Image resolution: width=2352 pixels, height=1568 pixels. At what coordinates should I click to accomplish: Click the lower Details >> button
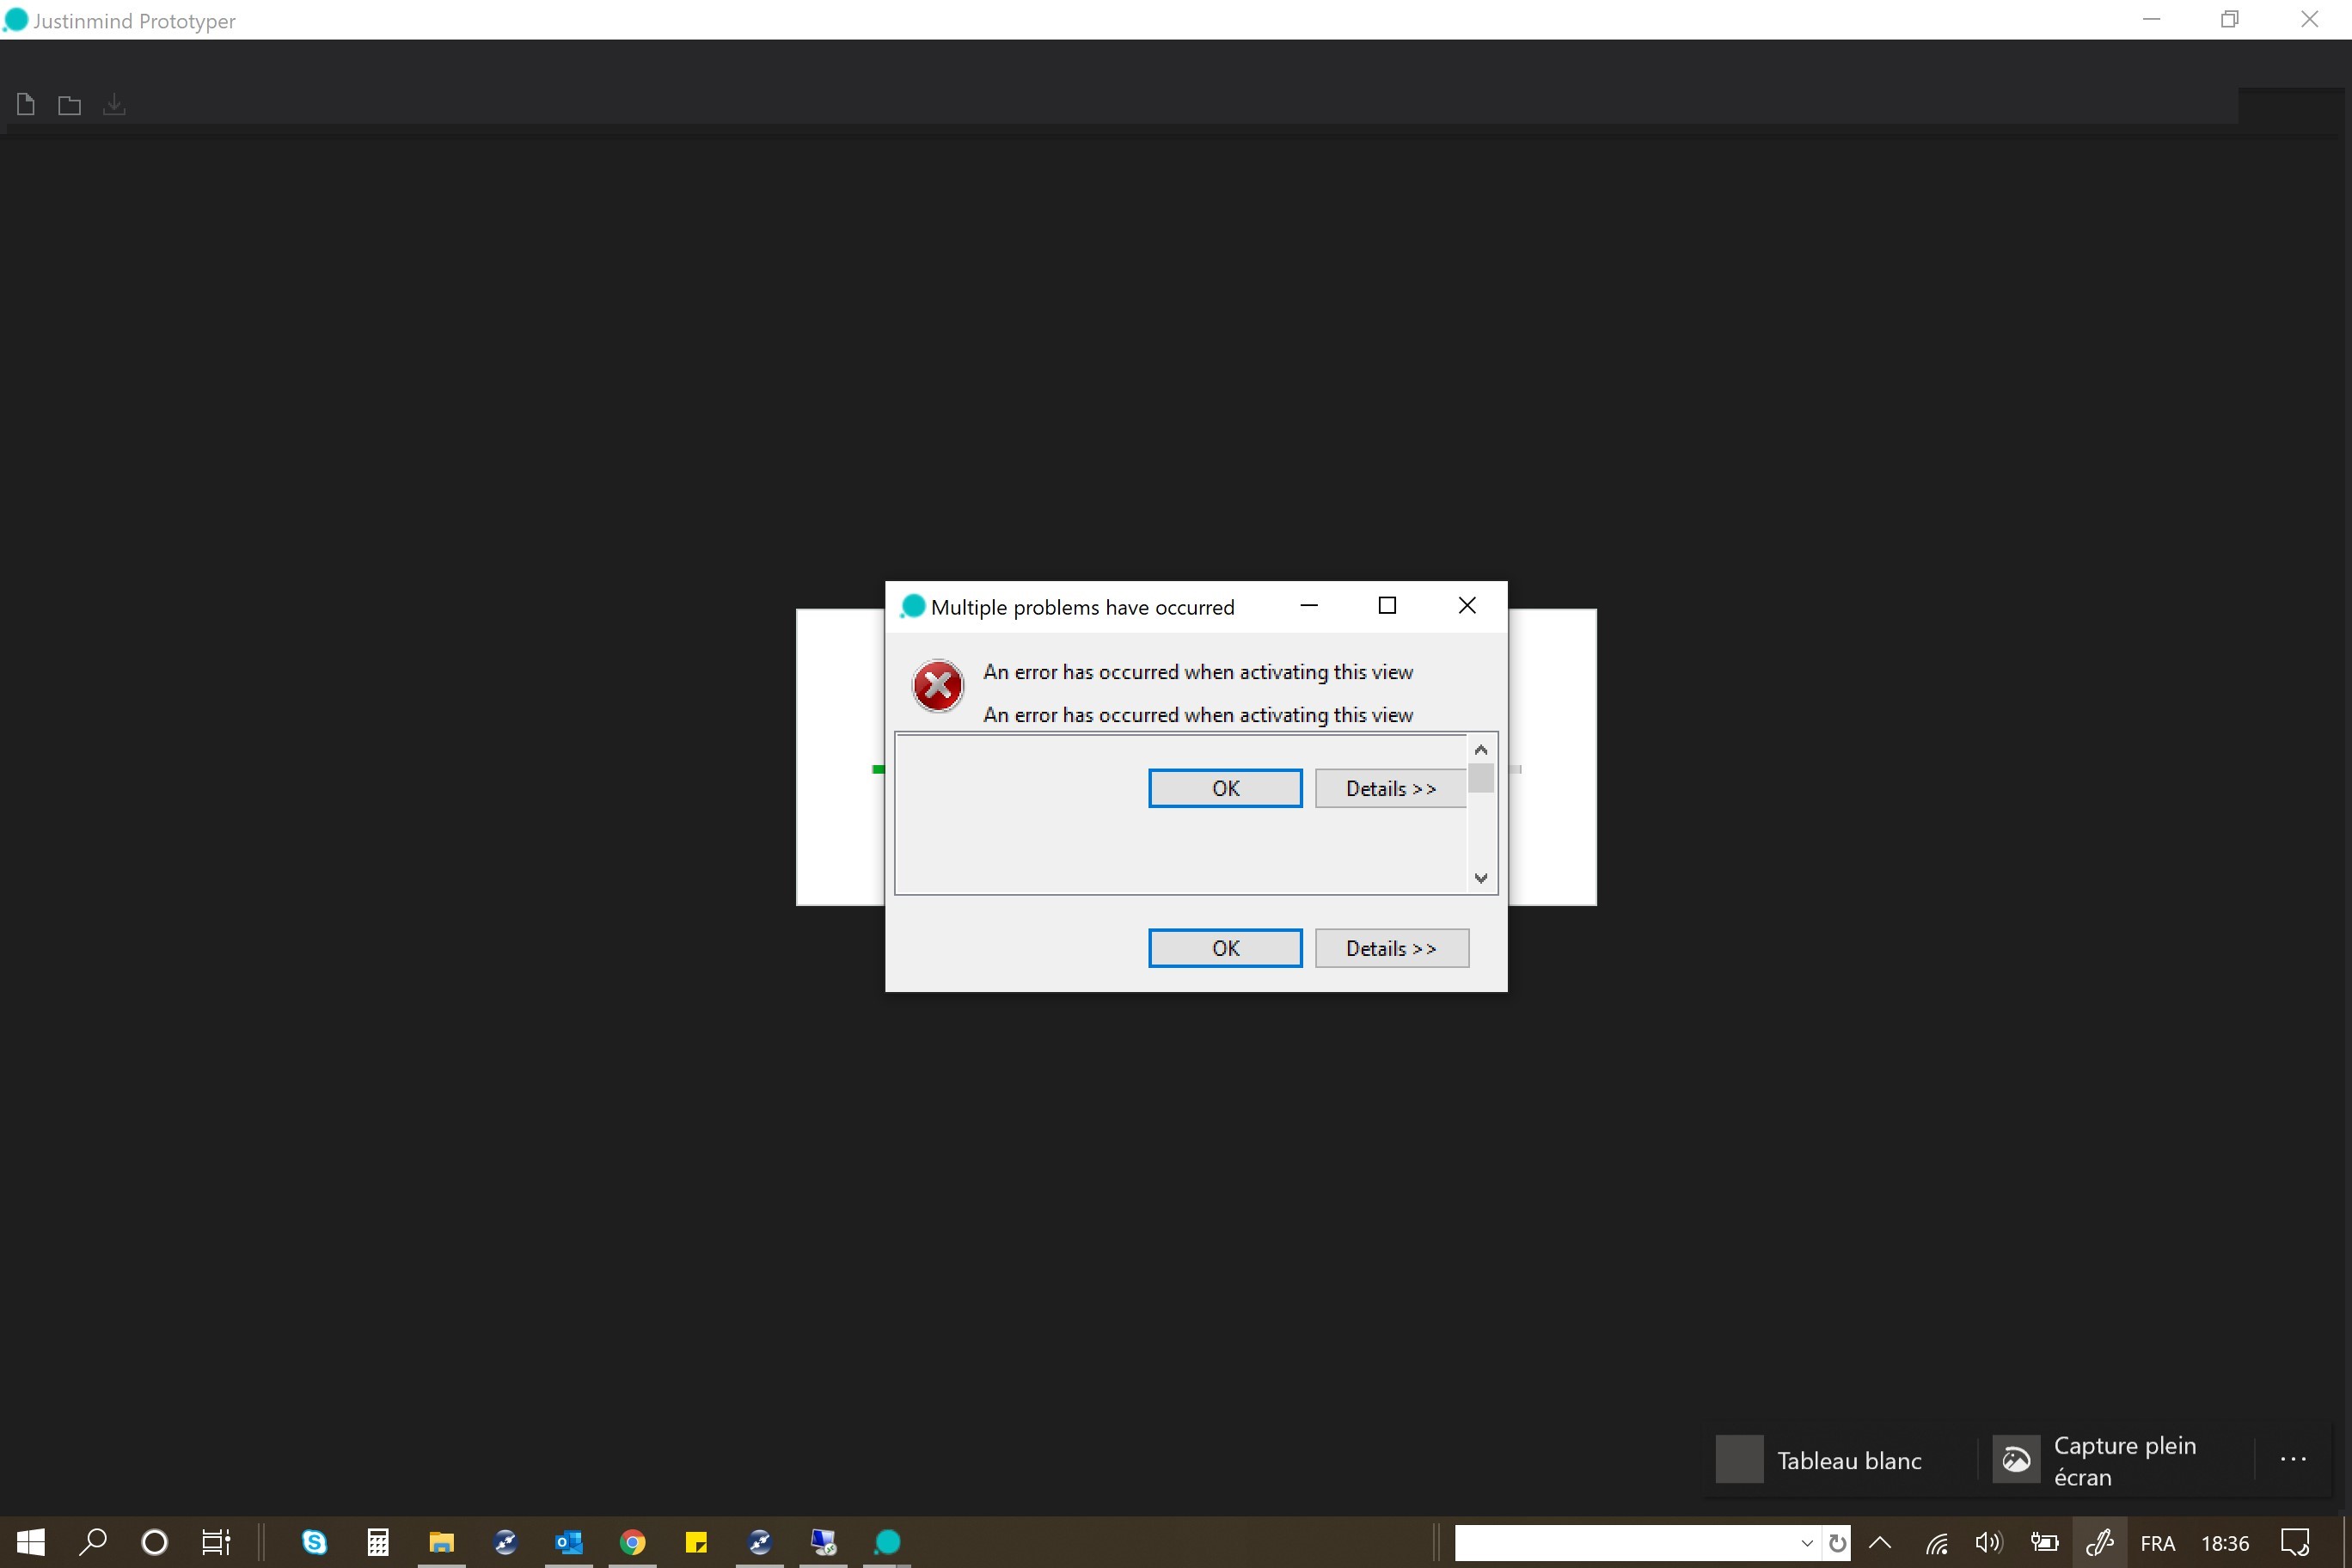coord(1390,947)
